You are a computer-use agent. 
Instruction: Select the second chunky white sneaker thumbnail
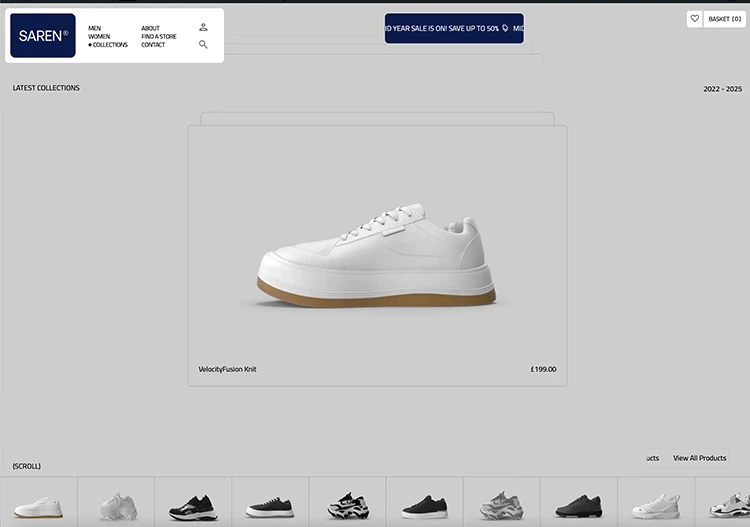(115, 505)
